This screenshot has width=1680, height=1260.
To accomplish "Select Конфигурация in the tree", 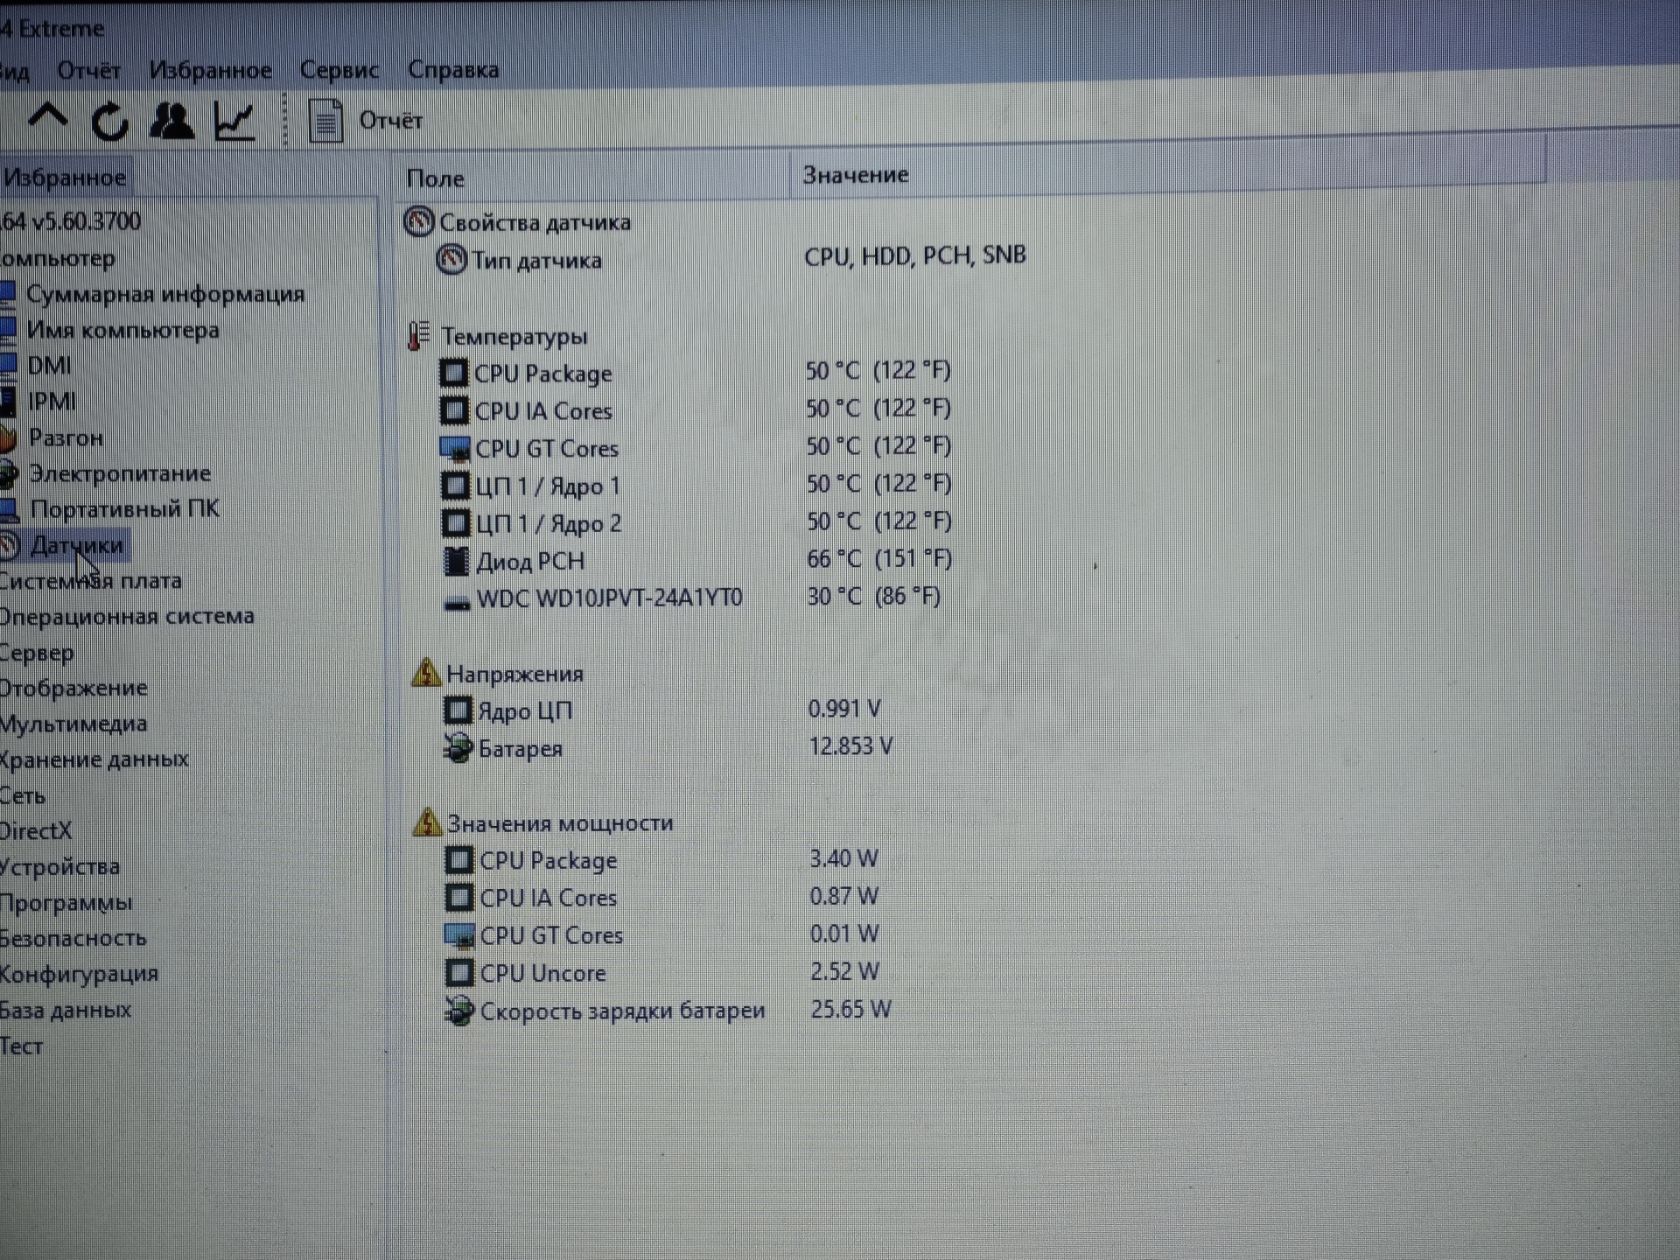I will [x=79, y=974].
